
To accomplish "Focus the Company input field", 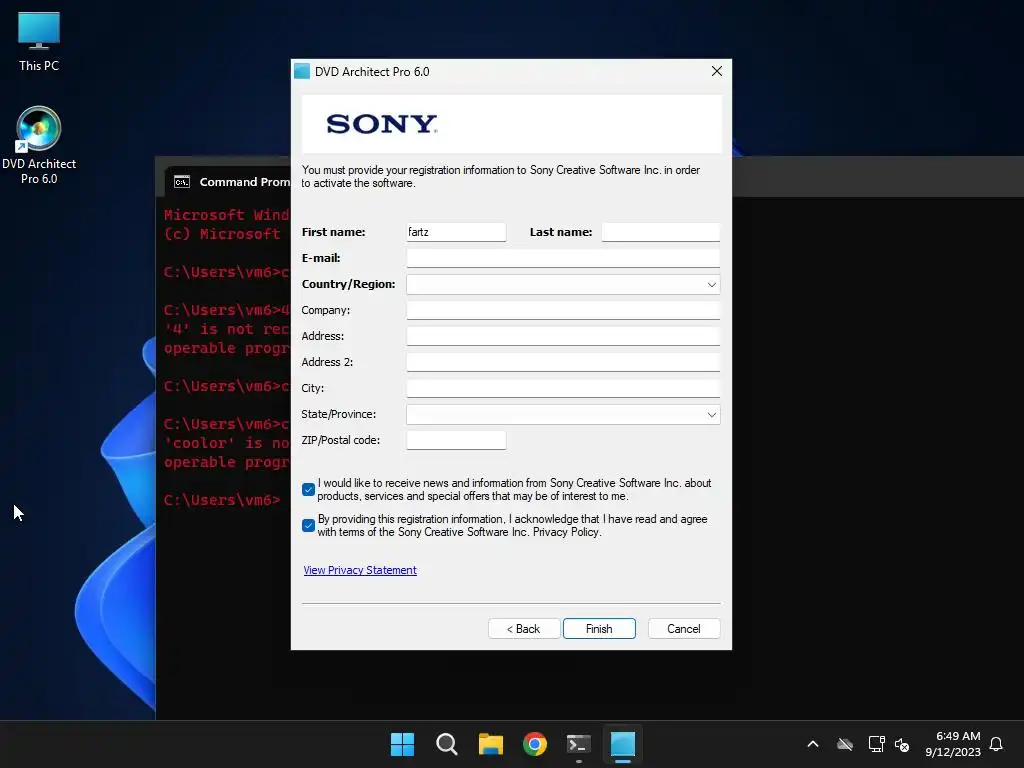I will 563,310.
